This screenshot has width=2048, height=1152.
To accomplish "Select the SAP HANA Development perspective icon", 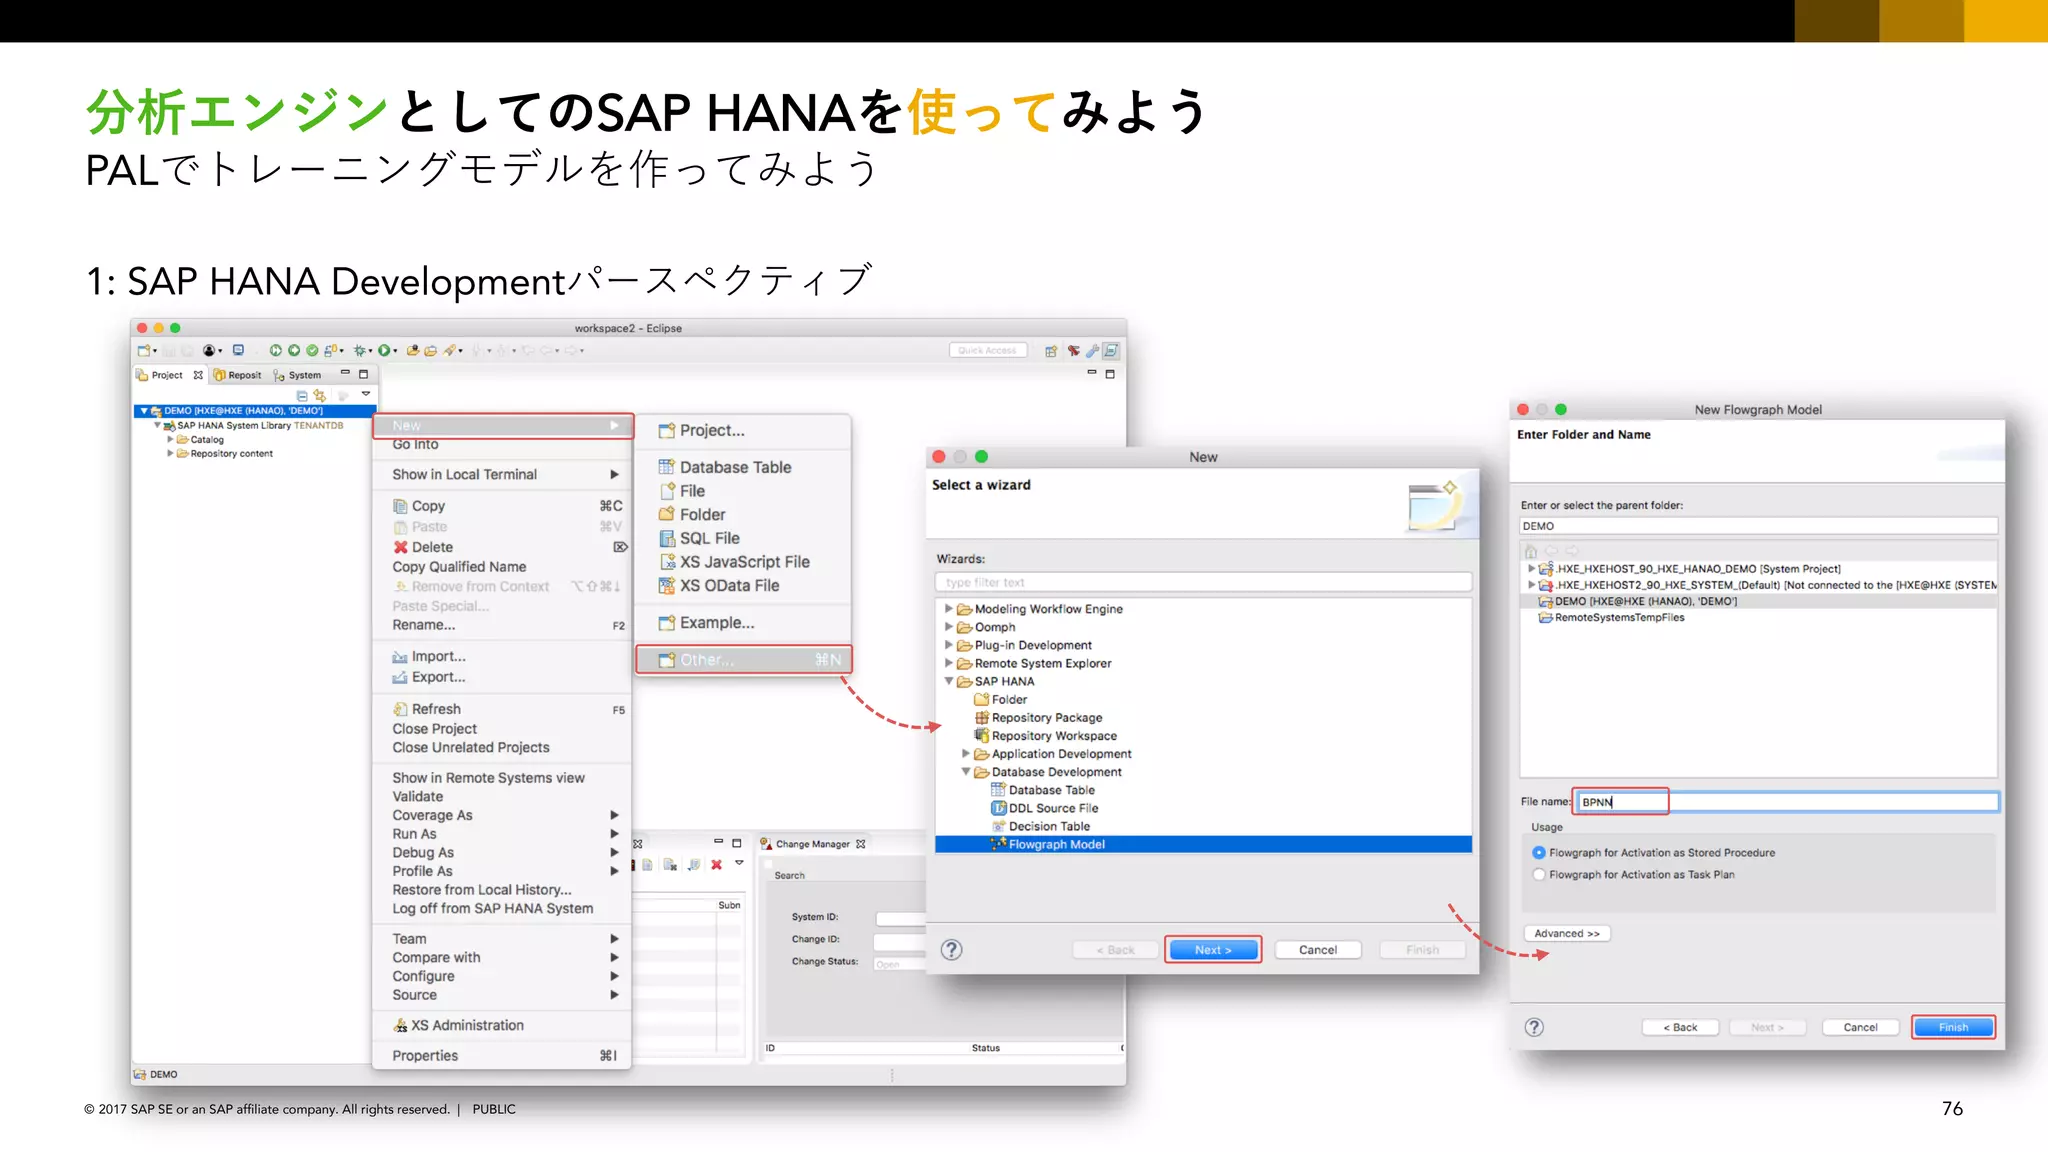I will click(x=1111, y=351).
